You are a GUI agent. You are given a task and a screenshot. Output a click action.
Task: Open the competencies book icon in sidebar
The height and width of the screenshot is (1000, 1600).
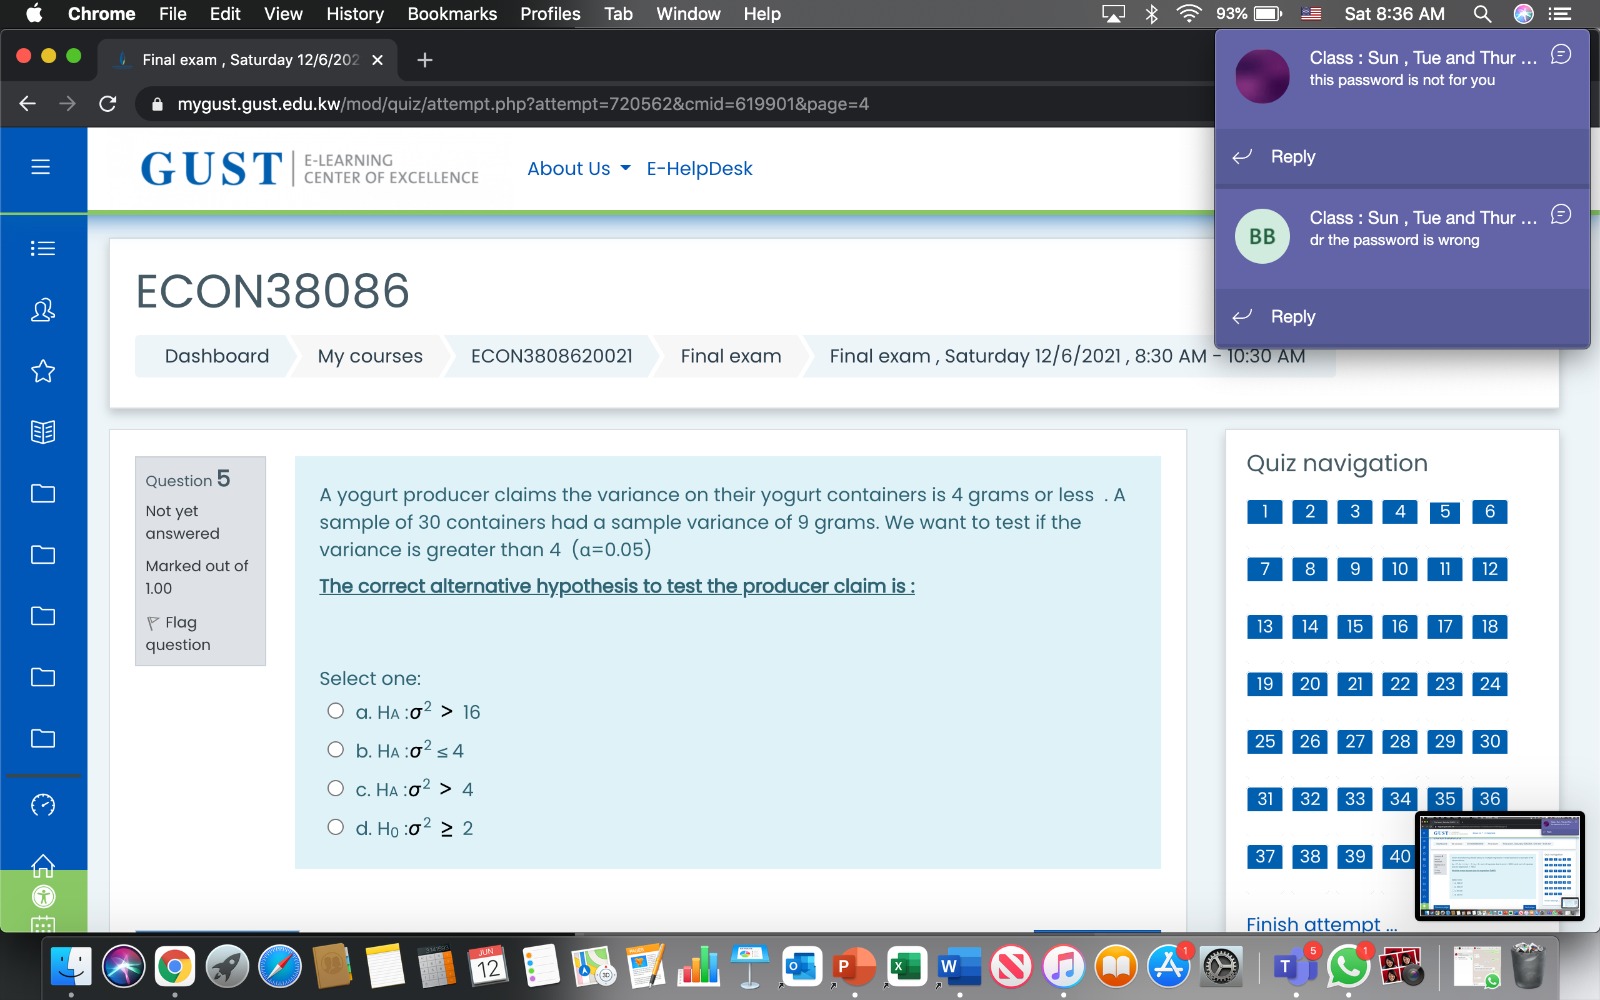[43, 432]
